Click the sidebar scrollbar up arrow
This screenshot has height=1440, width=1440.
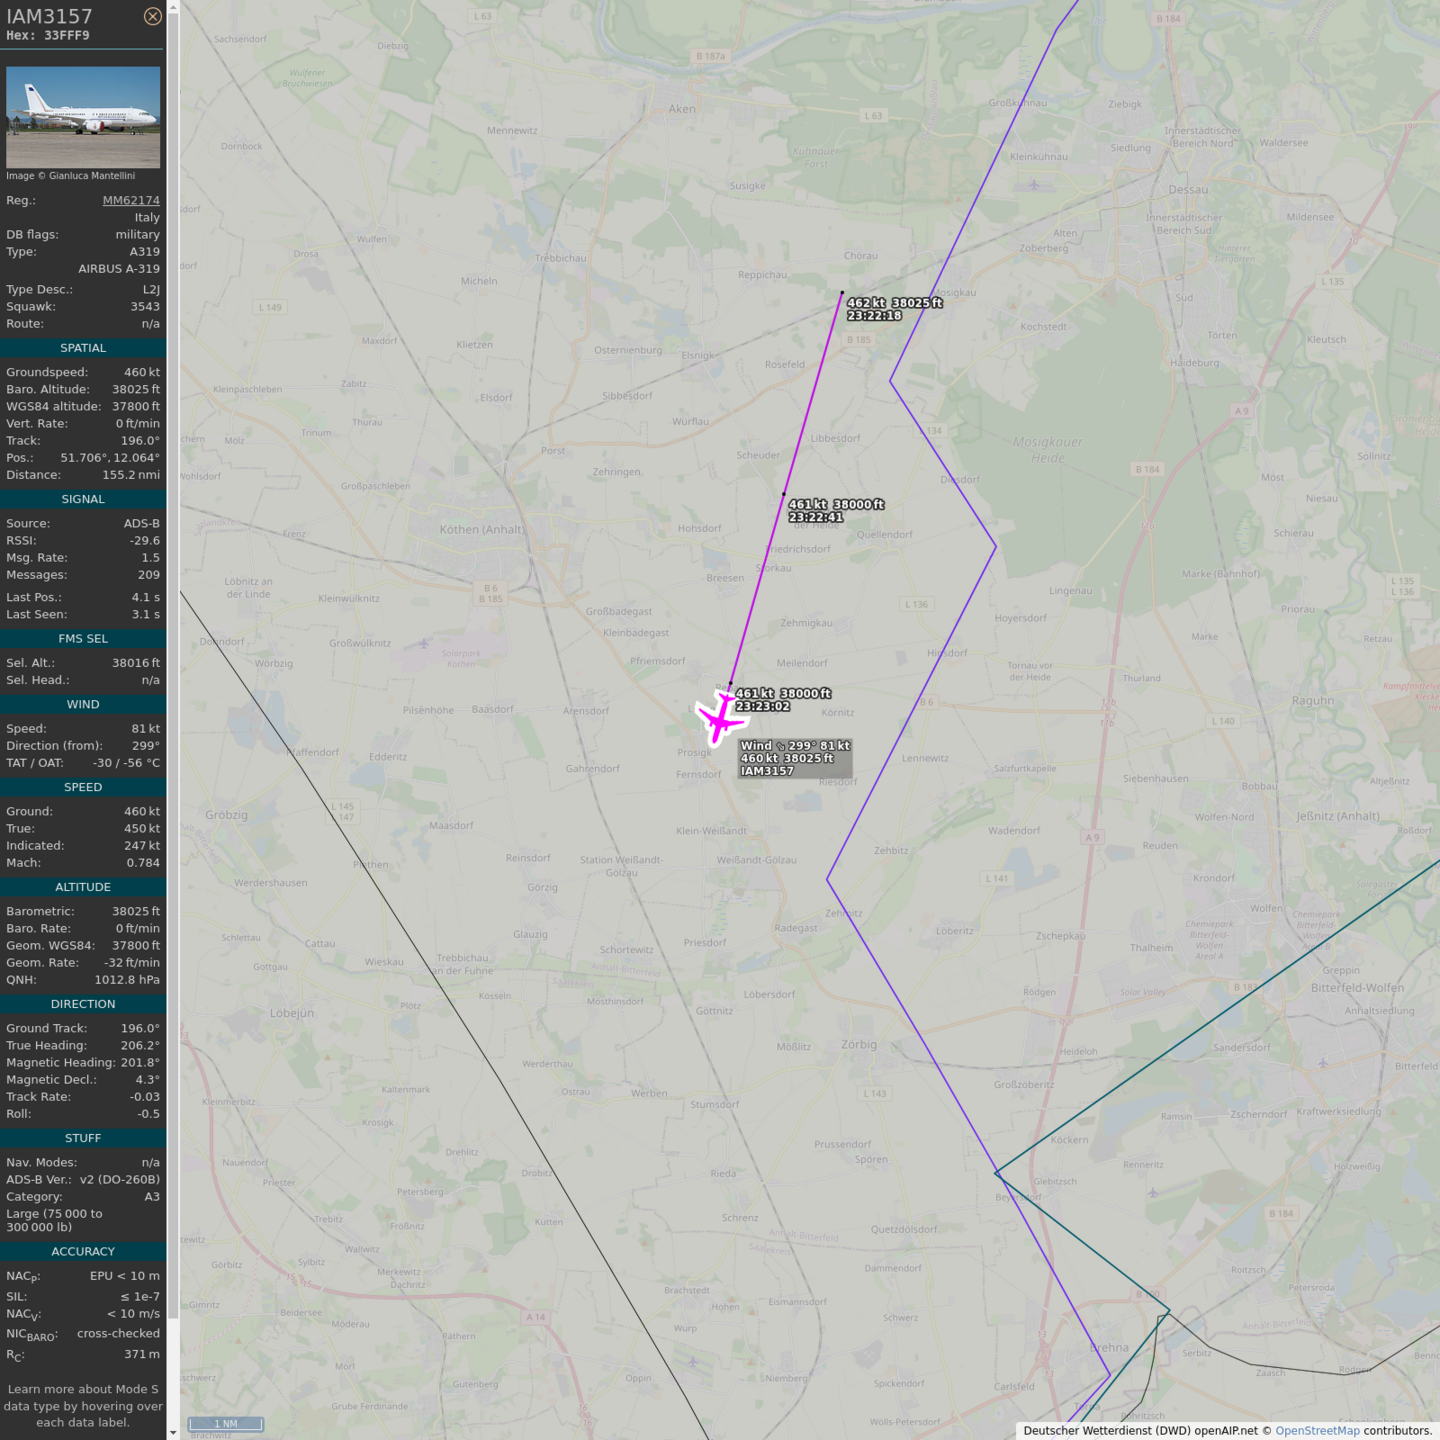point(173,7)
